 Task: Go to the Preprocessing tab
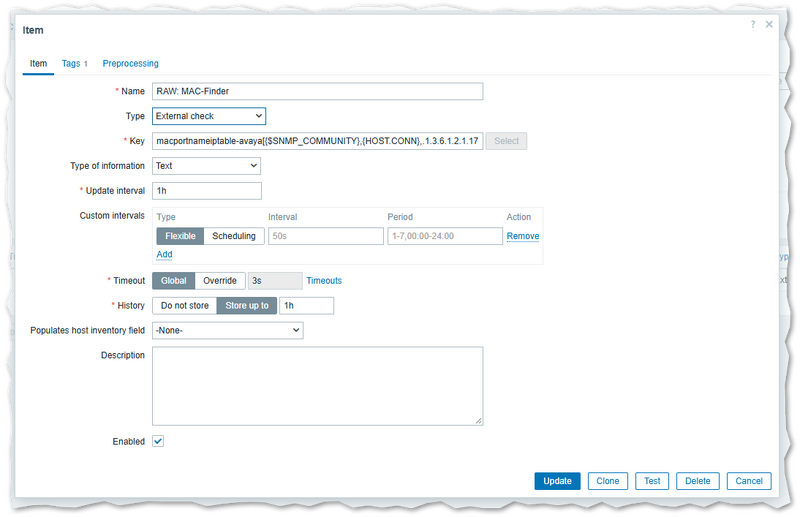tap(131, 64)
